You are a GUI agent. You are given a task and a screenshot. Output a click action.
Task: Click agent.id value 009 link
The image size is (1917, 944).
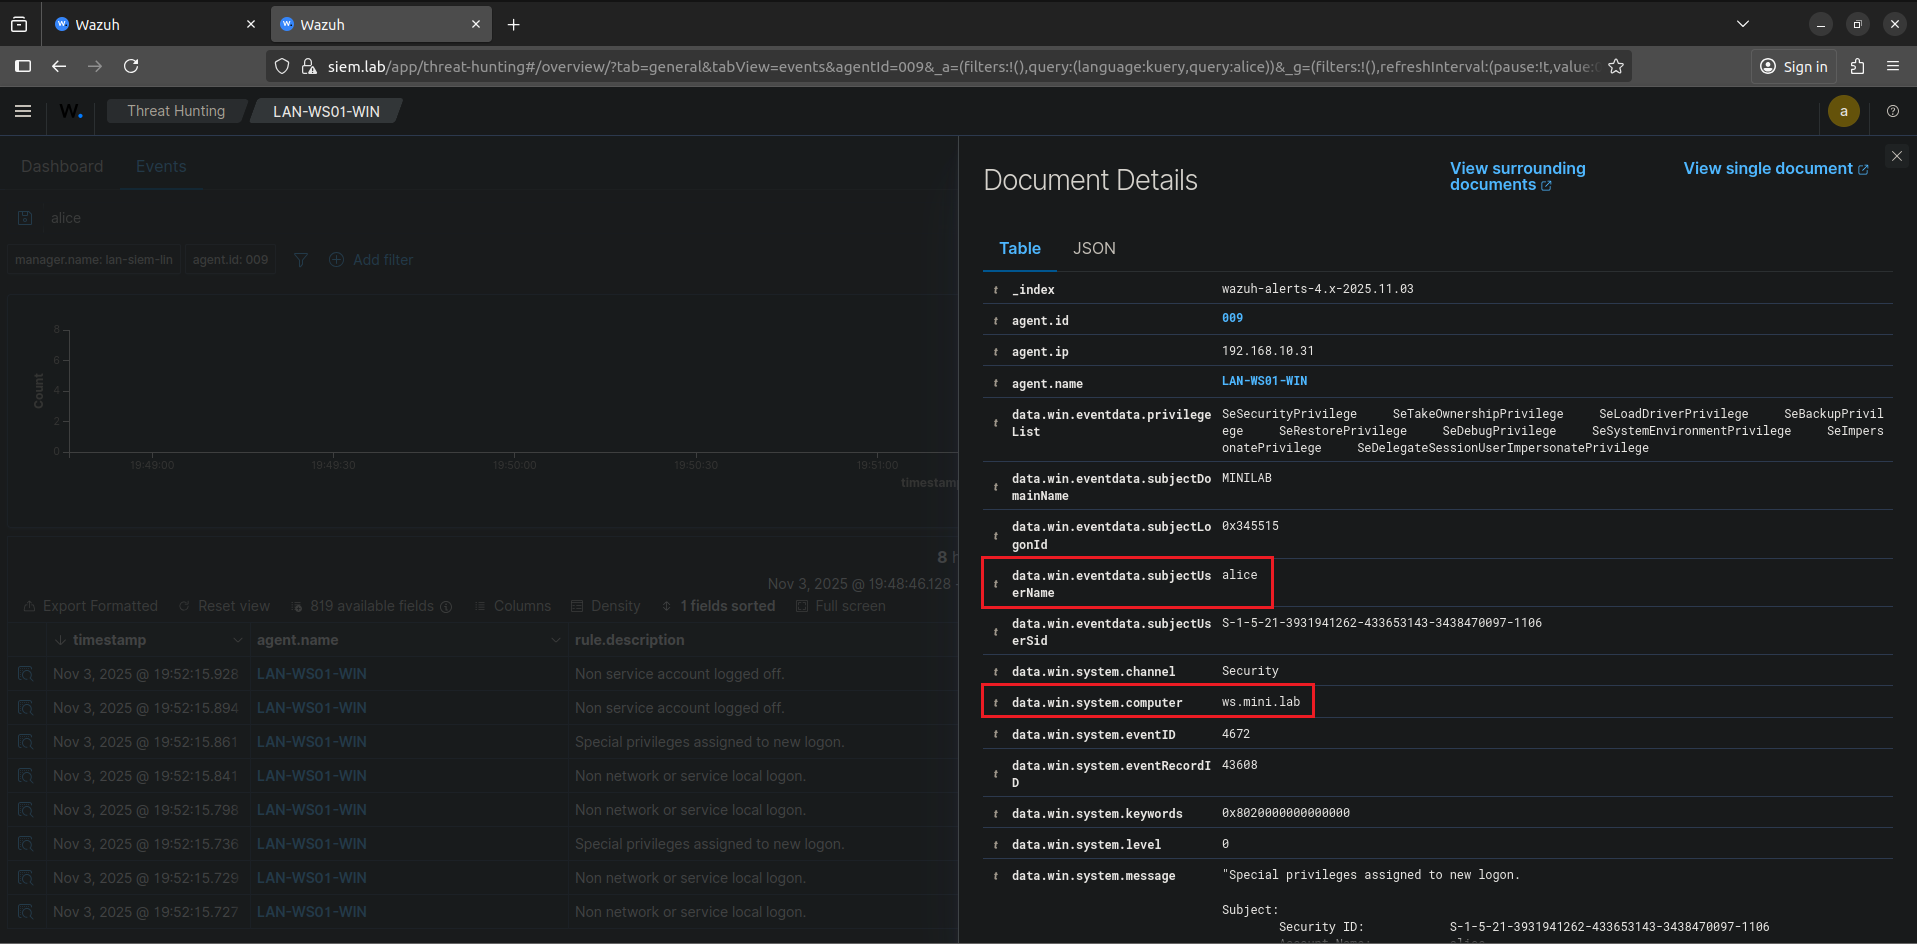pyautogui.click(x=1232, y=318)
